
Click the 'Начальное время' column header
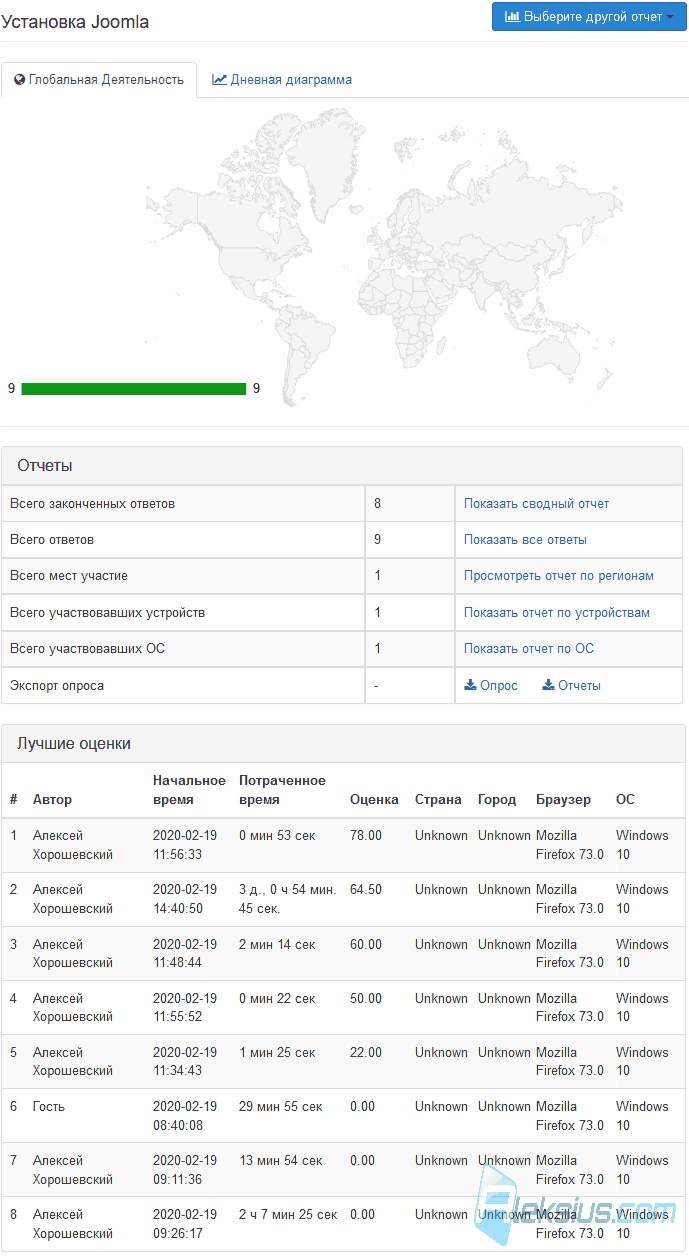pyautogui.click(x=190, y=790)
